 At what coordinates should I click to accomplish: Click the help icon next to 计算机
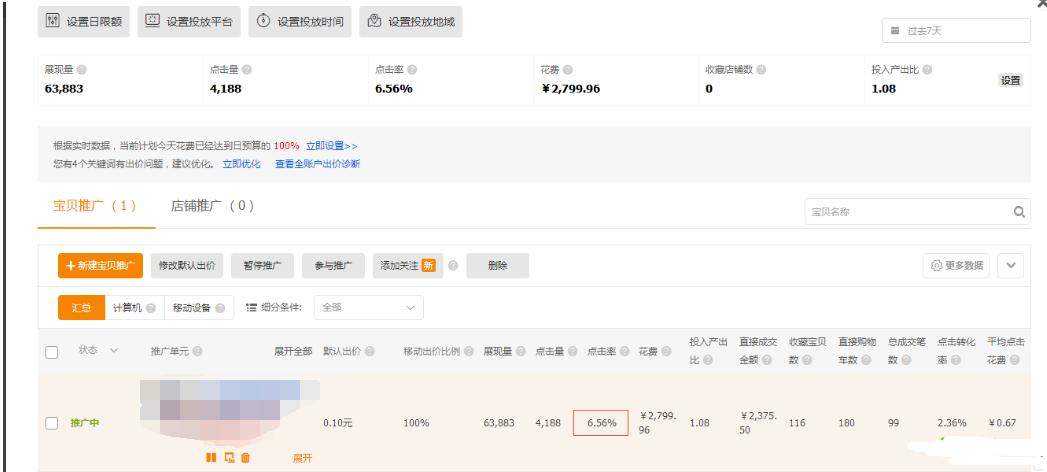(151, 308)
